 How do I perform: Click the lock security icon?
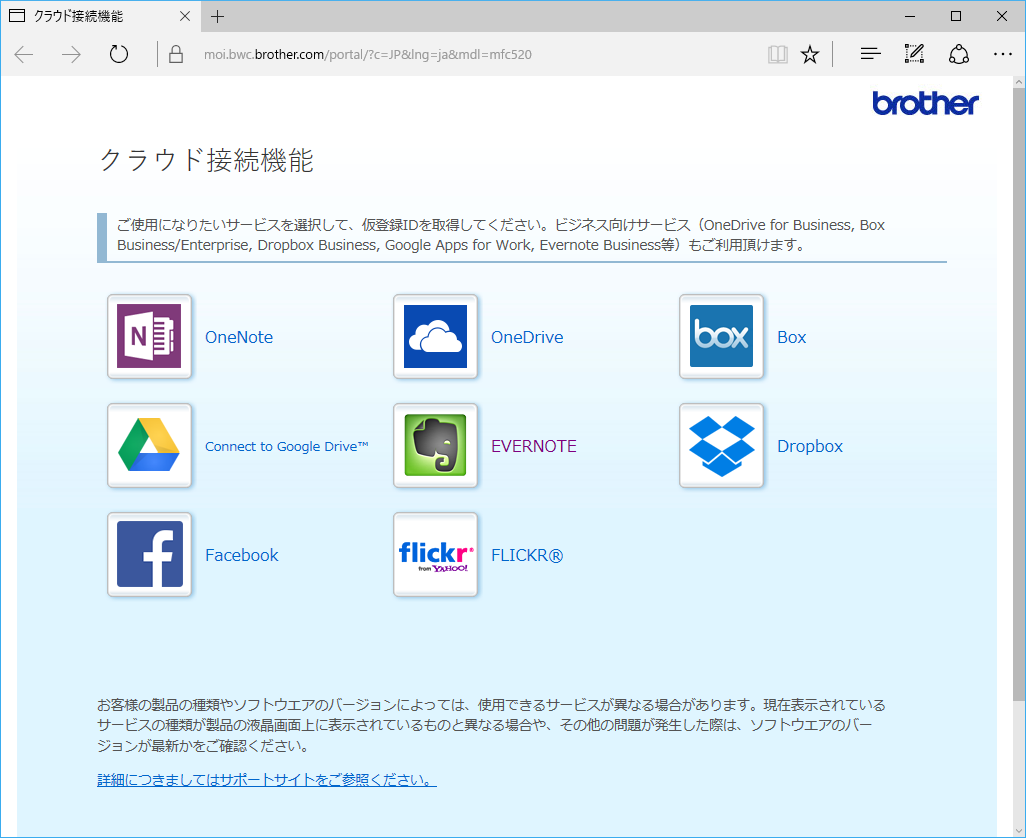click(176, 54)
